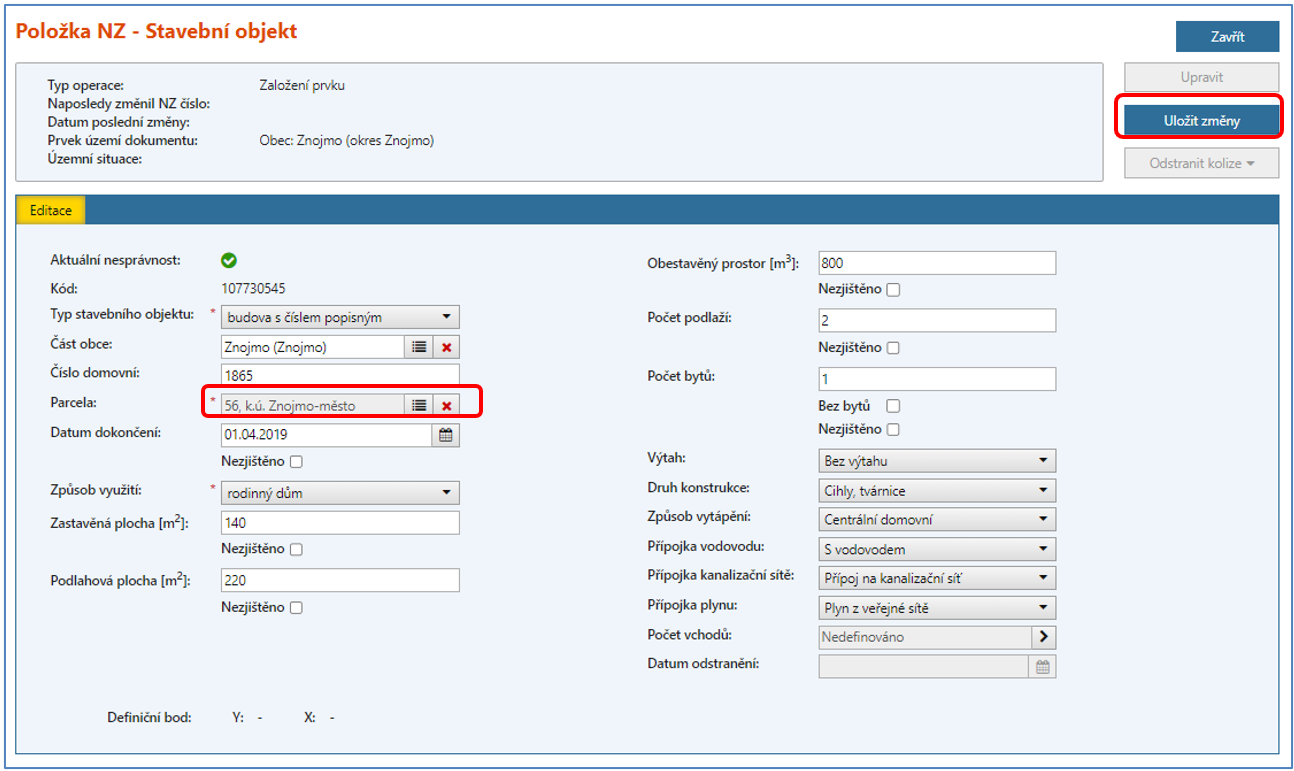The image size is (1294, 771).
Task: Expand Typ stavebního objektu dropdown
Action: pos(339,318)
